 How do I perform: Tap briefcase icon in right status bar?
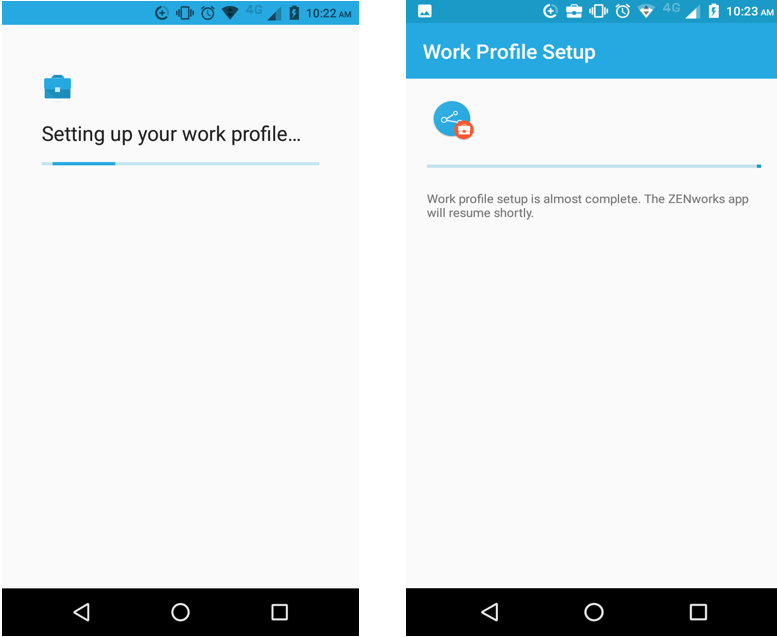coord(574,11)
